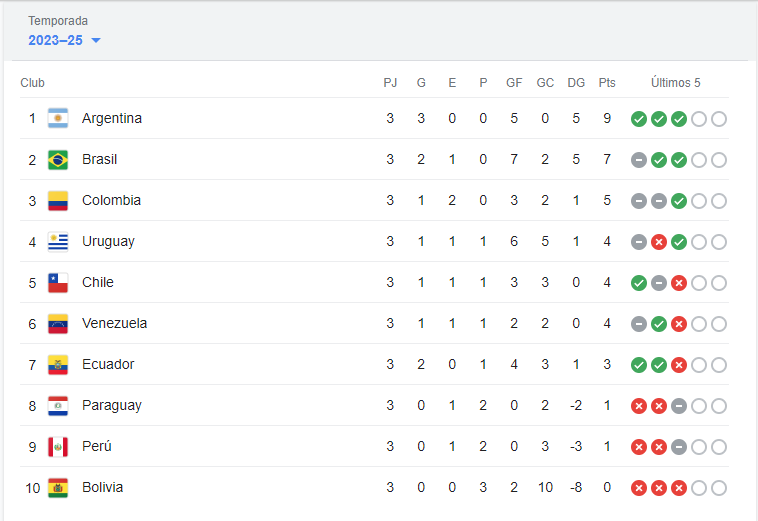Click the Ecuador flag icon
Image resolution: width=758 pixels, height=521 pixels.
[x=58, y=365]
